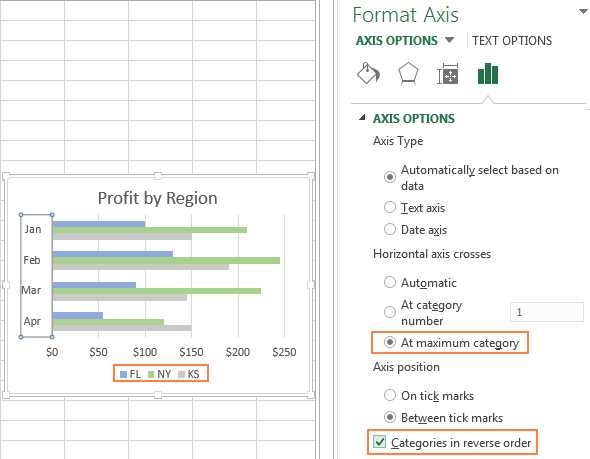Click the $50 axis value
This screenshot has height=459, width=590.
point(98,352)
